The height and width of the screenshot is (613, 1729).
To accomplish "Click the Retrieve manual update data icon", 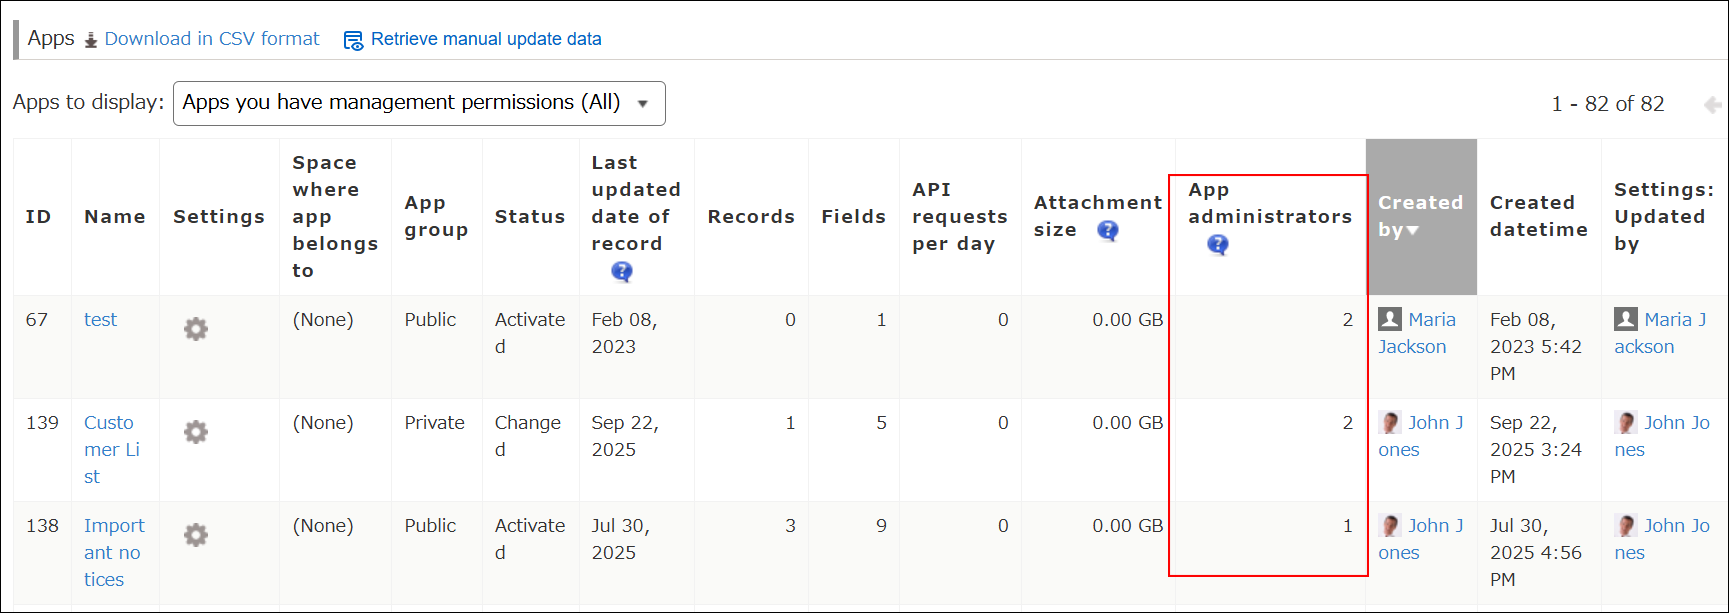I will tap(353, 40).
